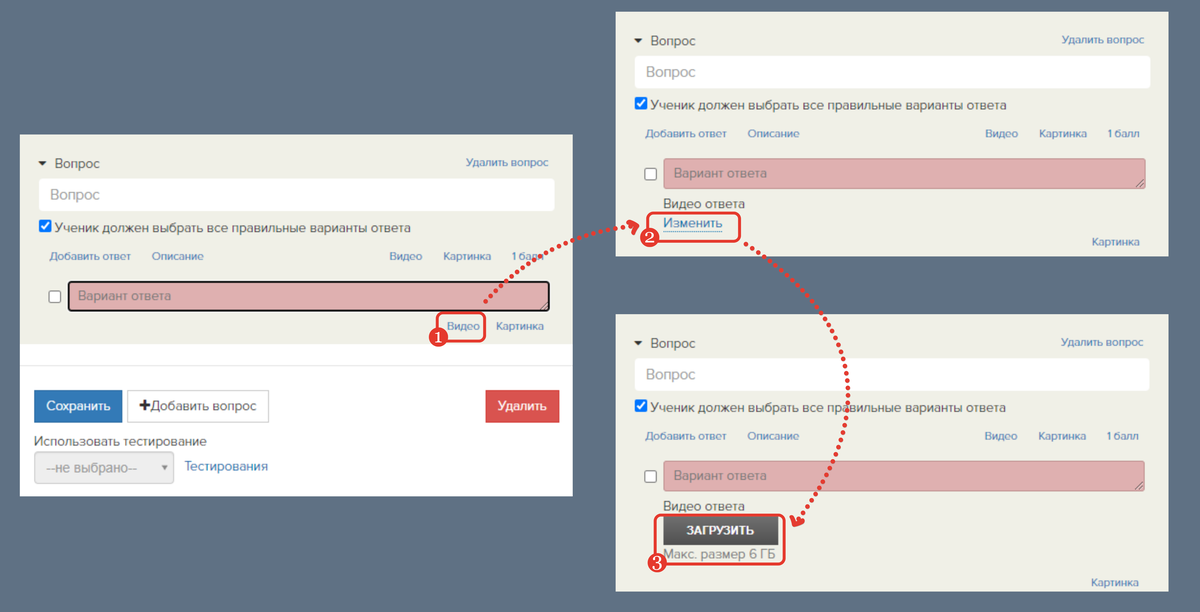Screen dimensions: 1200x612
Task: Click the blue Сохранить button
Action: click(78, 406)
